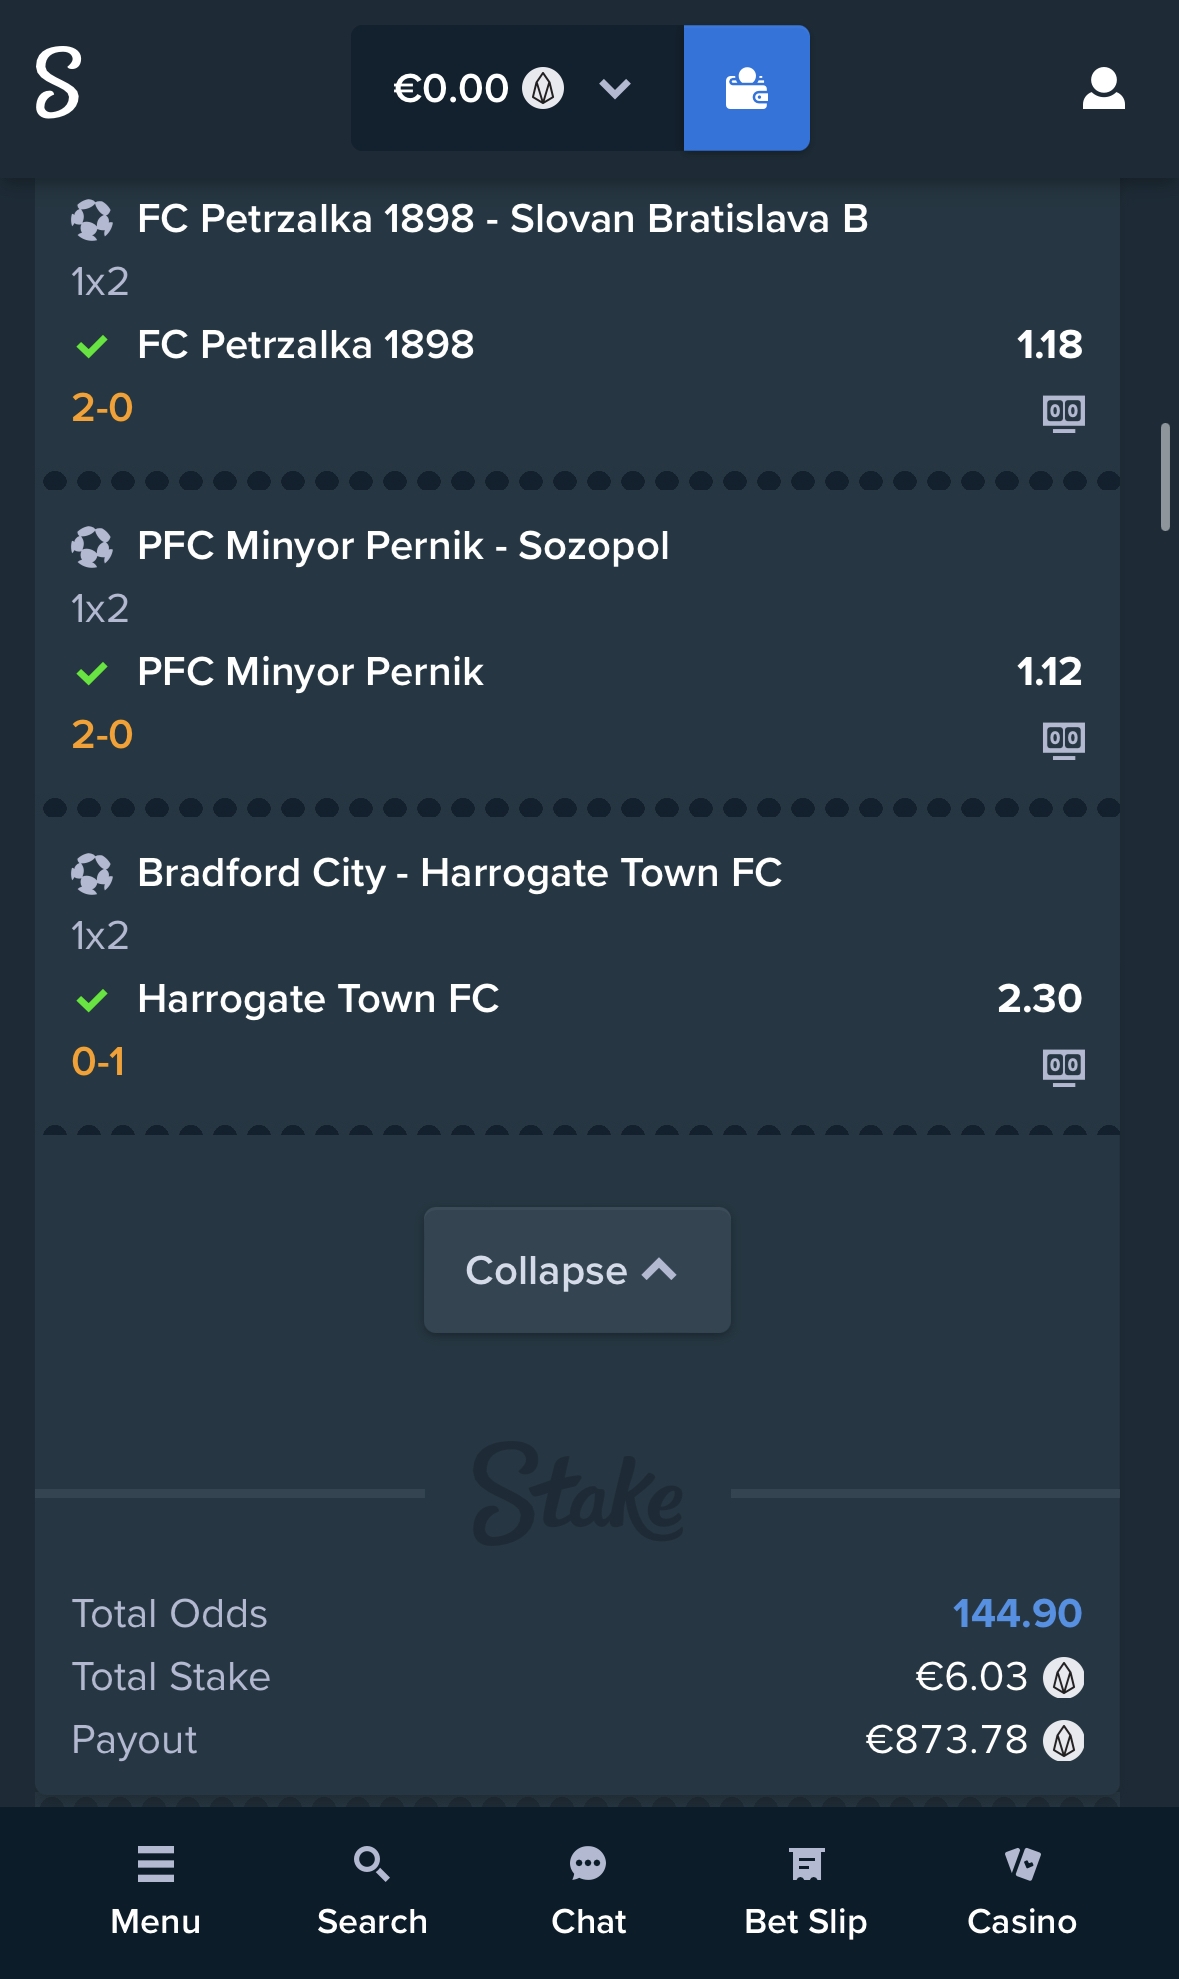Viewport: 1179px width, 1979px height.
Task: Open the Menu tab
Action: click(x=155, y=1891)
